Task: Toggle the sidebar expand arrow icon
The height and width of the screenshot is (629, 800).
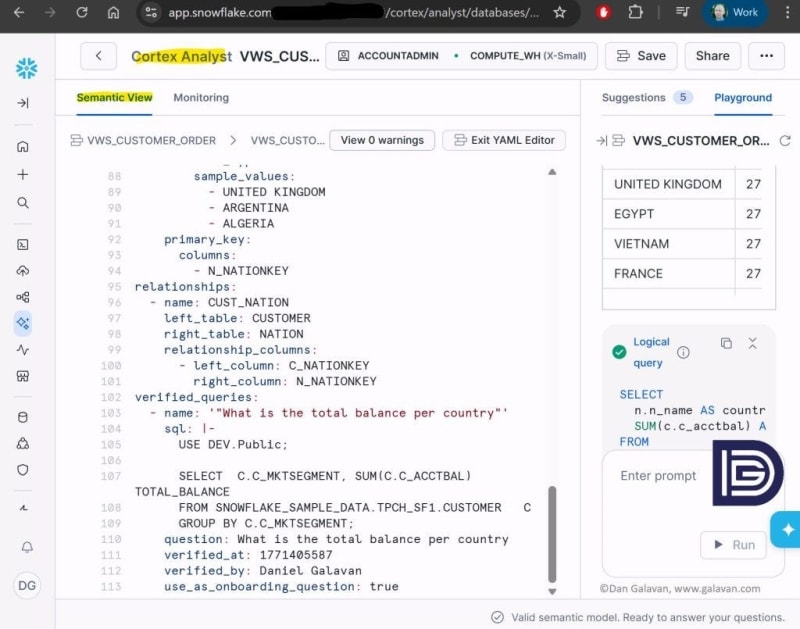Action: click(22, 103)
